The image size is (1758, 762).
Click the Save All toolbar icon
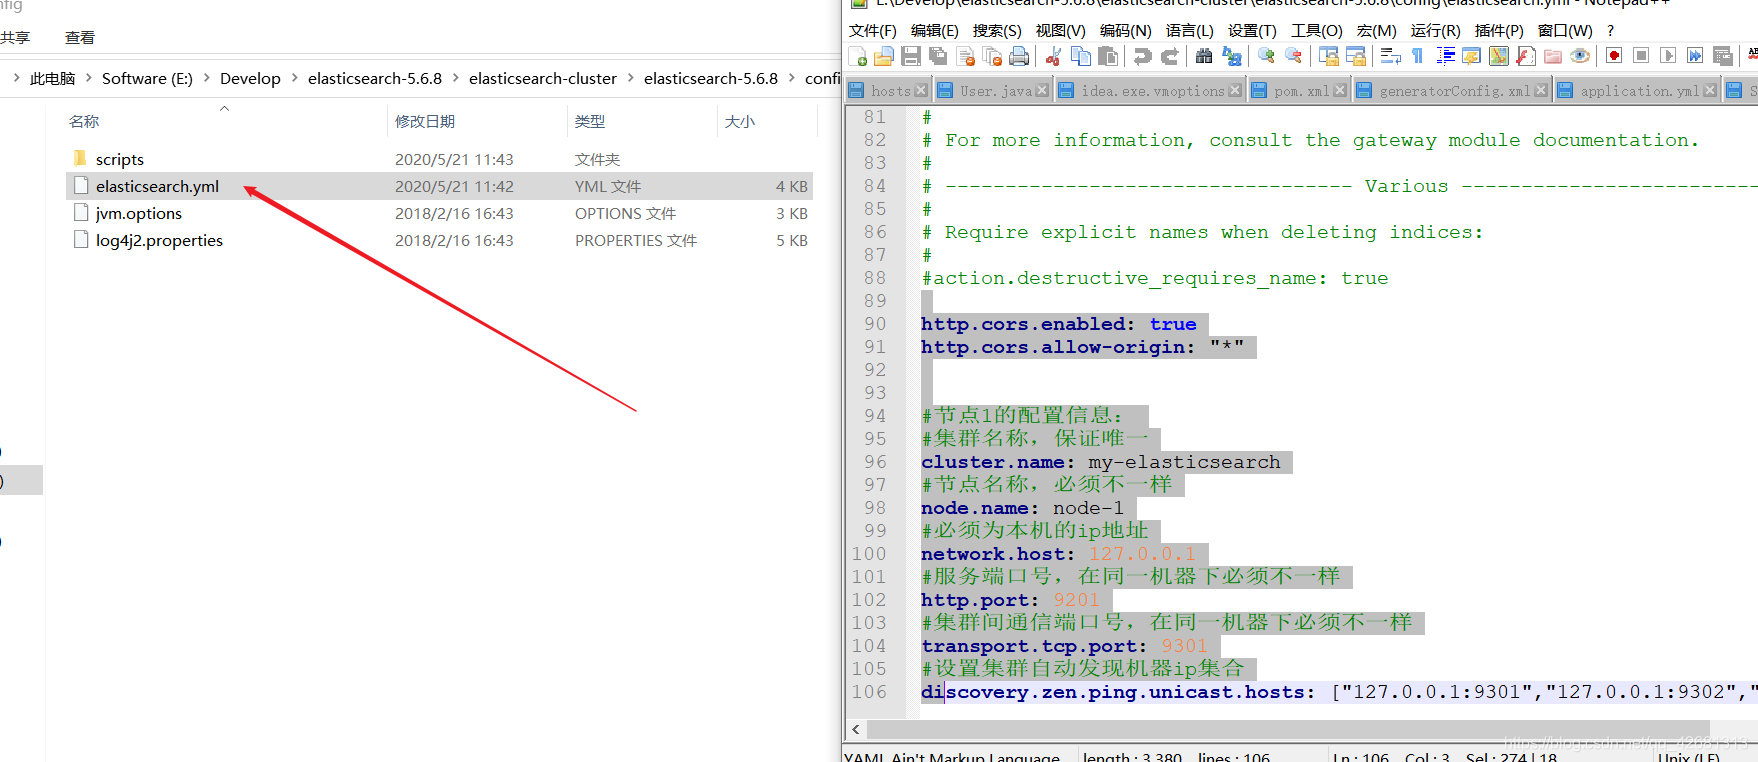(938, 56)
